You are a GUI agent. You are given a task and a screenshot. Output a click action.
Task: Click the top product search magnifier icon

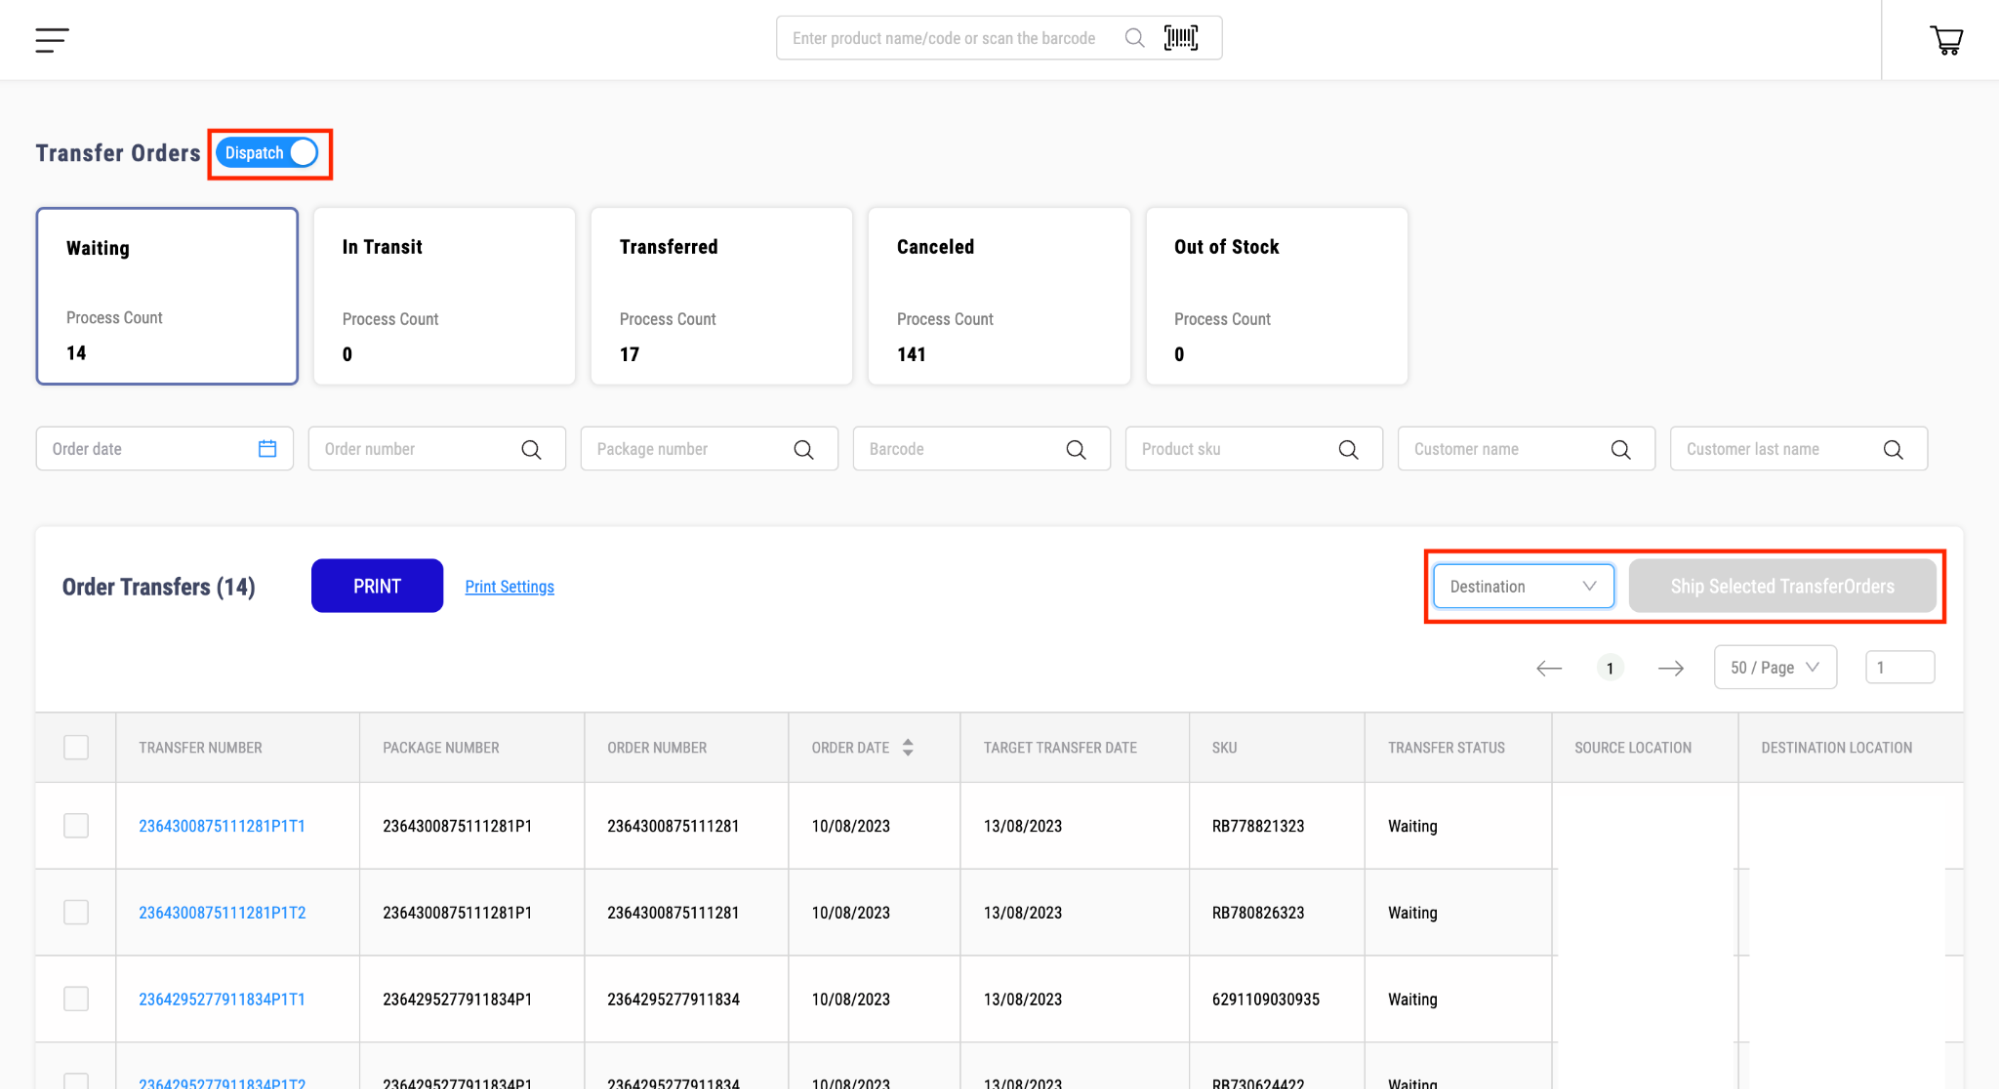(x=1134, y=38)
